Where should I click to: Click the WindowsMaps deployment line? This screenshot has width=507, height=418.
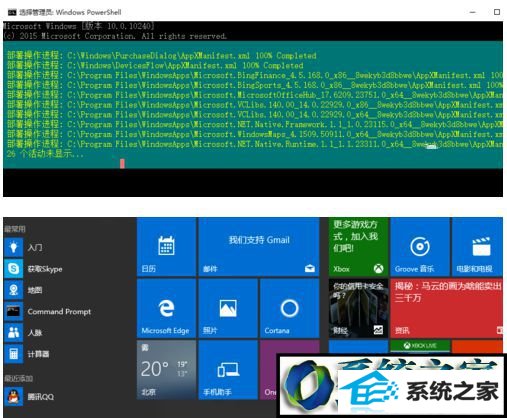[x=255, y=134]
